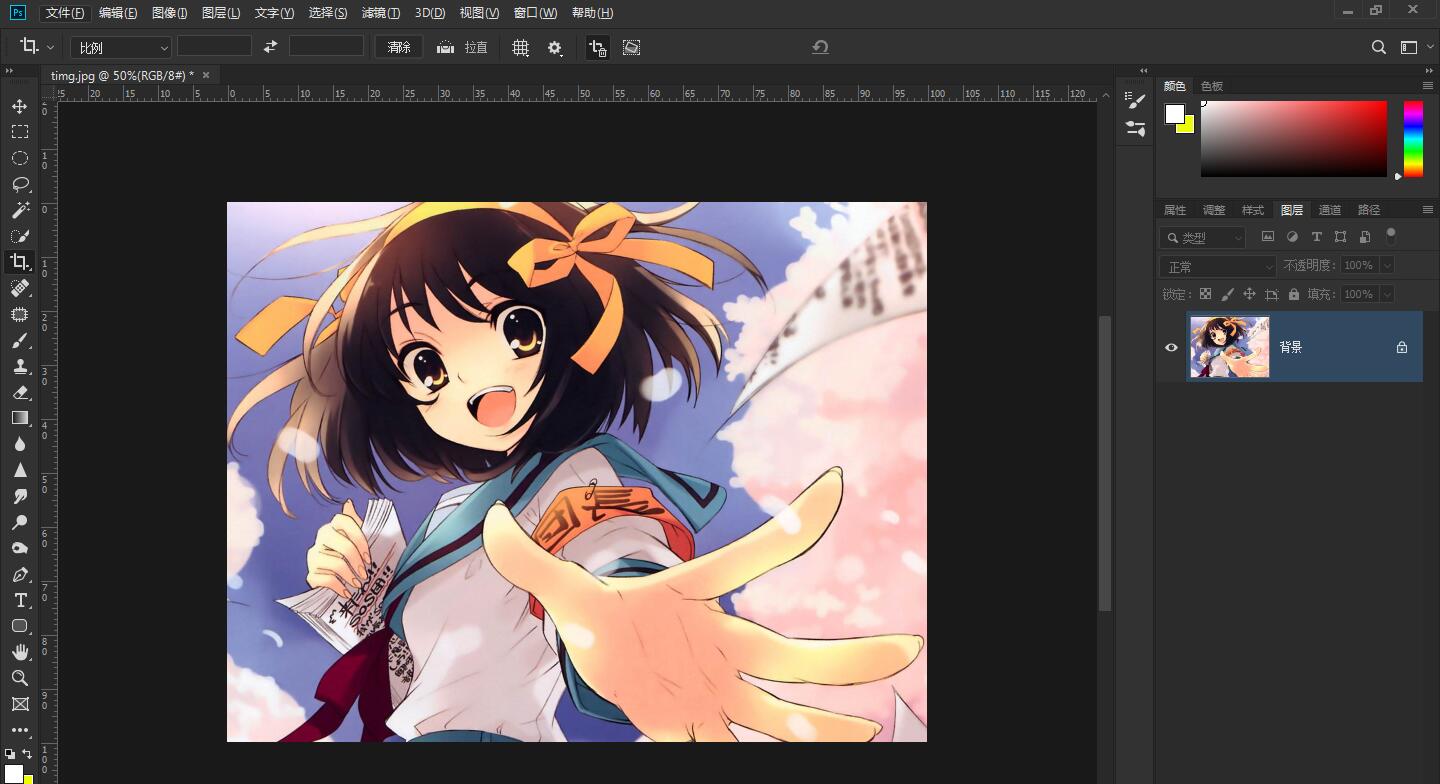Swap crop width and height values
Viewport: 1440px width, 784px height.
point(270,47)
